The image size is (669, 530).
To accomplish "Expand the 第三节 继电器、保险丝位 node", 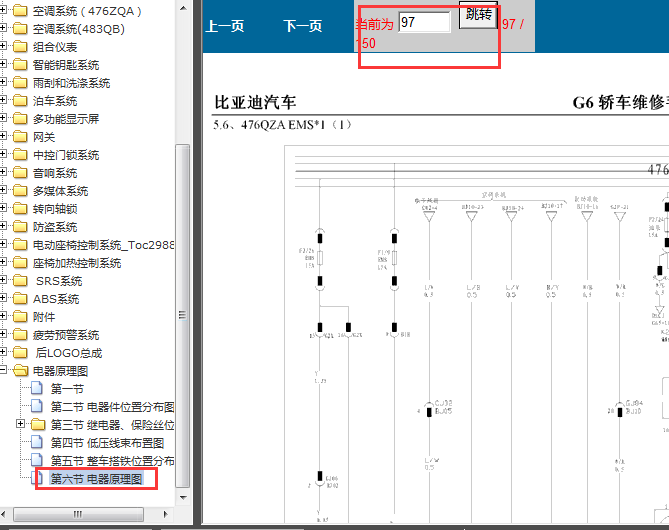I will coord(20,424).
